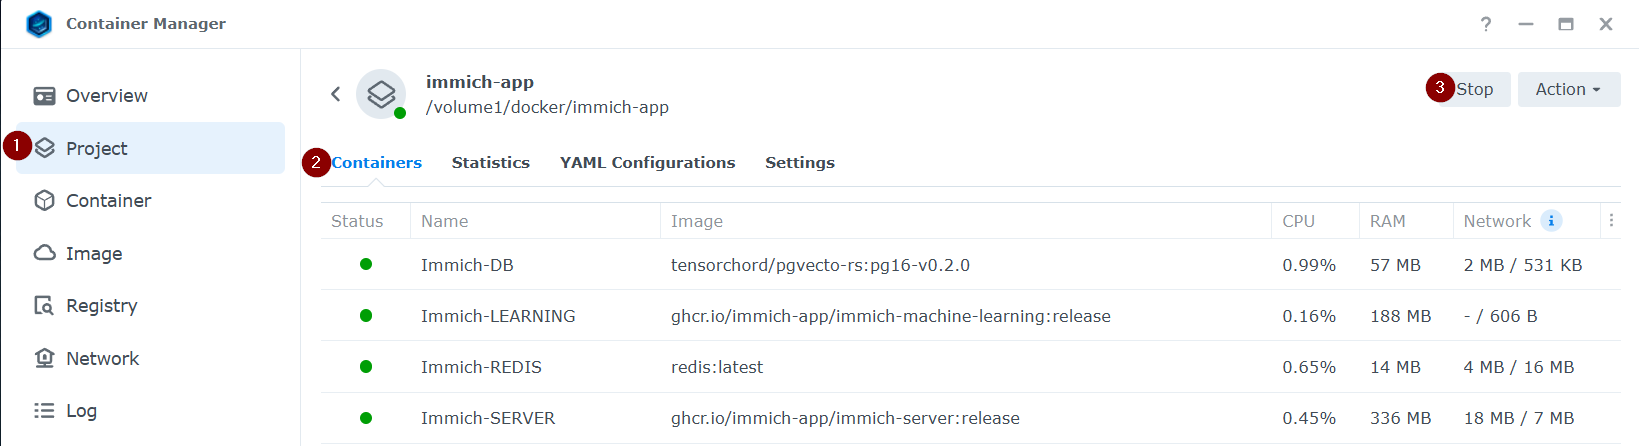Screen dimensions: 1639x446
Task: Sort by the RAM column header
Action: [x=1406, y=221]
